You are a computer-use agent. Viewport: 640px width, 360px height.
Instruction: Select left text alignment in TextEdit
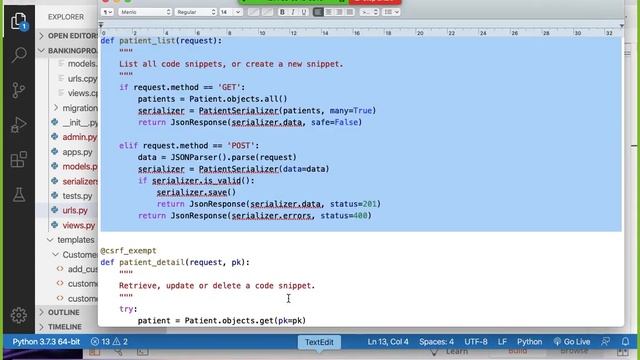318,12
